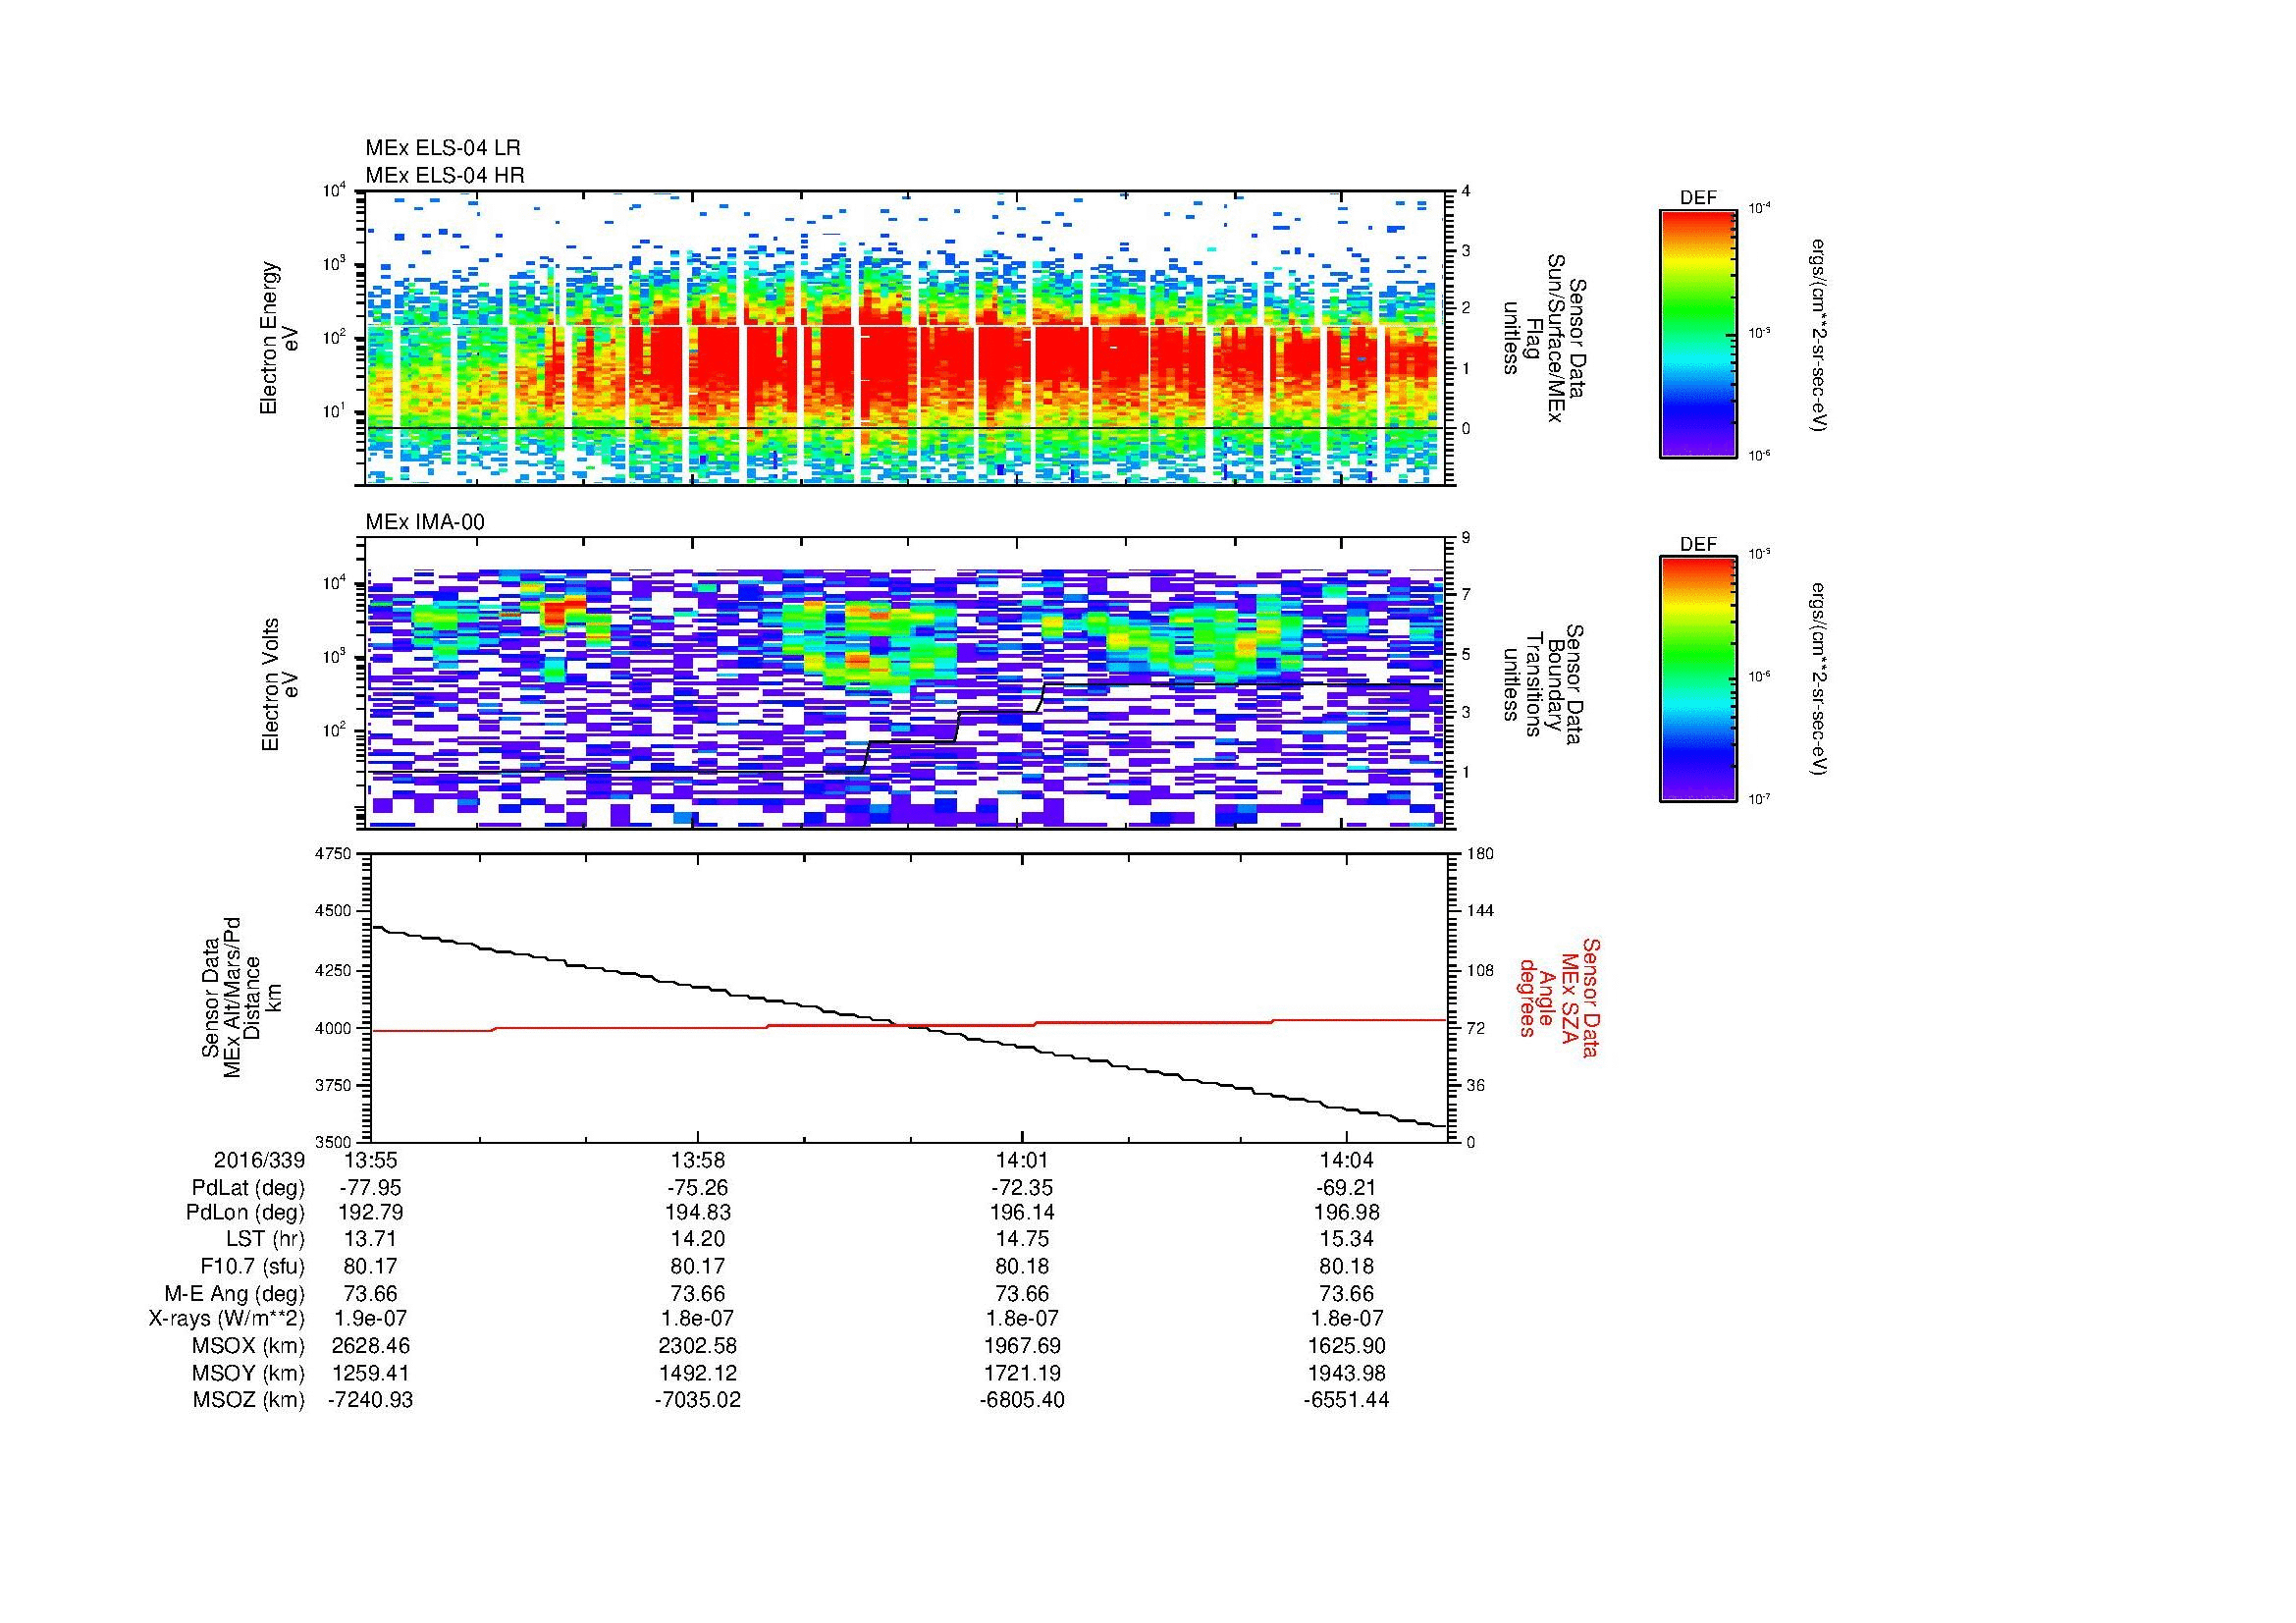The height and width of the screenshot is (1623, 2296).
Task: Click the MSOZ value -7240.93
Action: pos(371,1400)
